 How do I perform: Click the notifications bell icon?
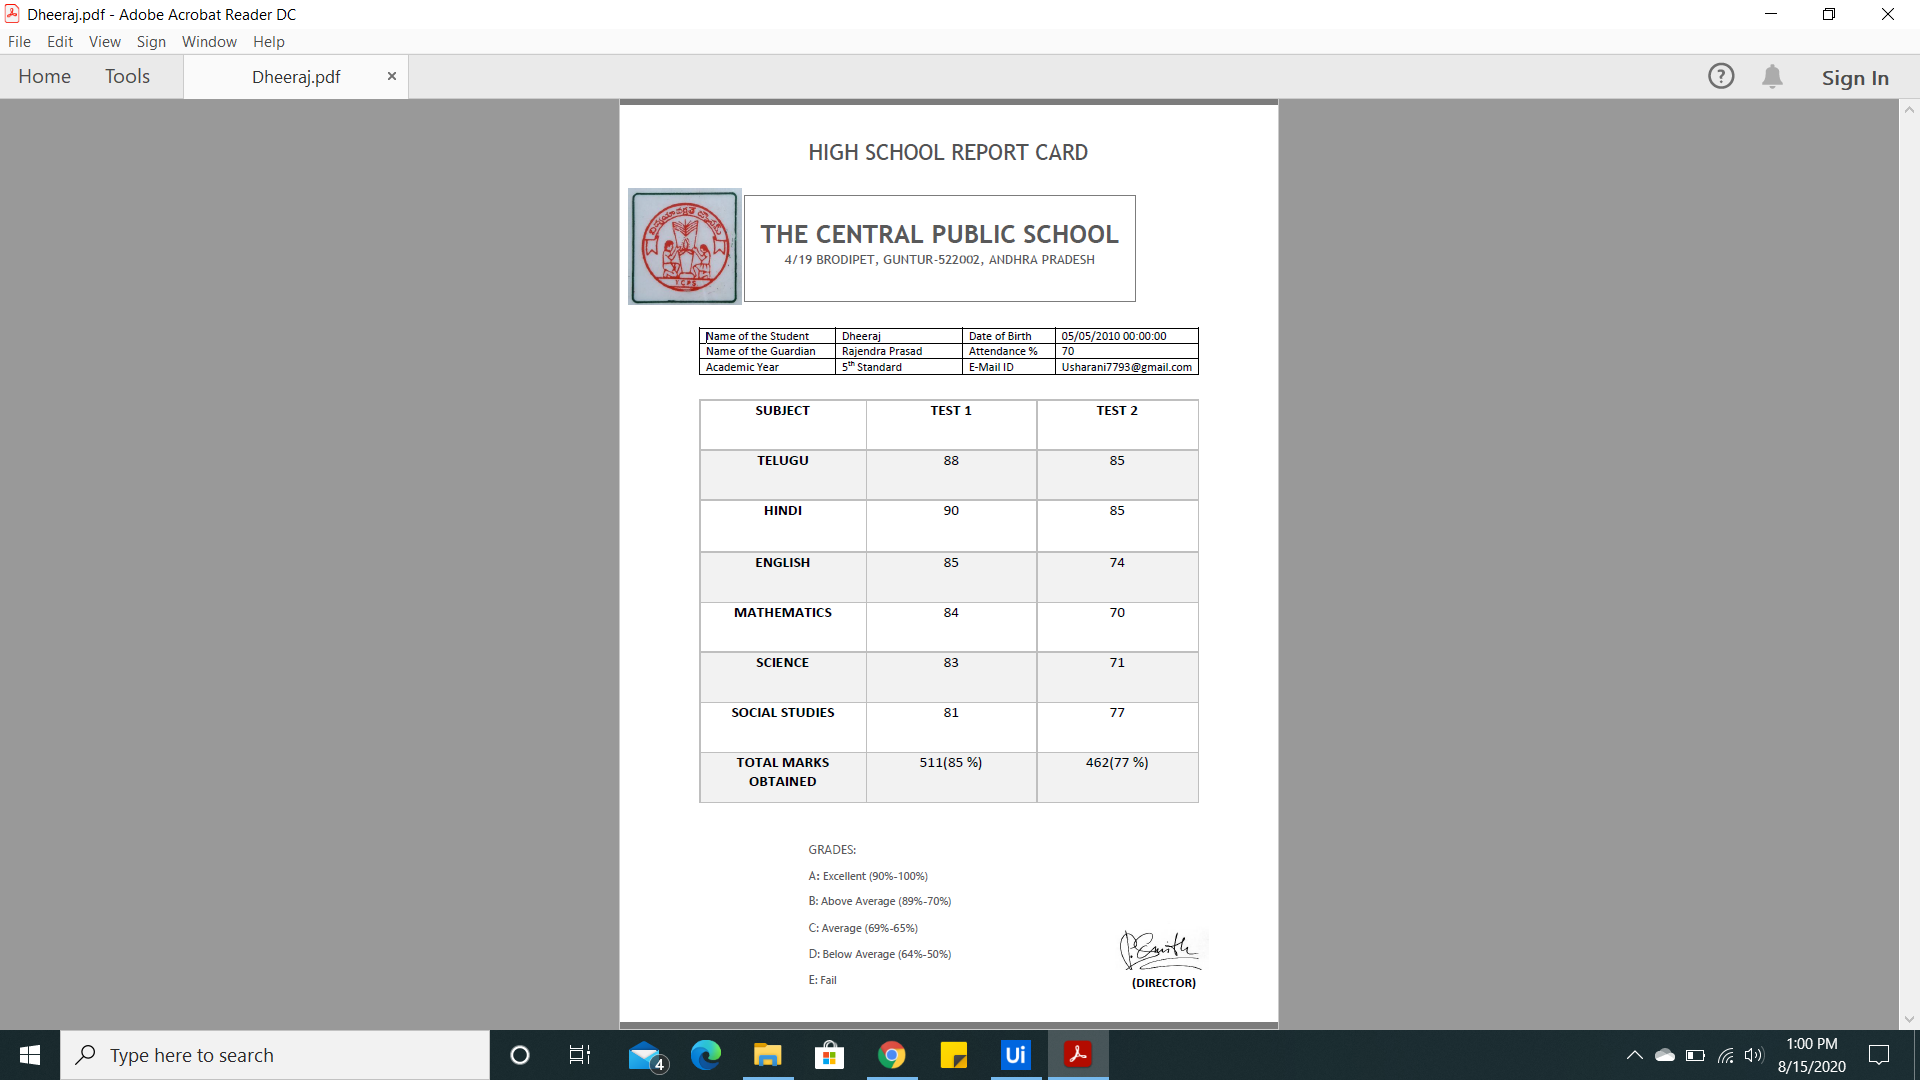1772,77
